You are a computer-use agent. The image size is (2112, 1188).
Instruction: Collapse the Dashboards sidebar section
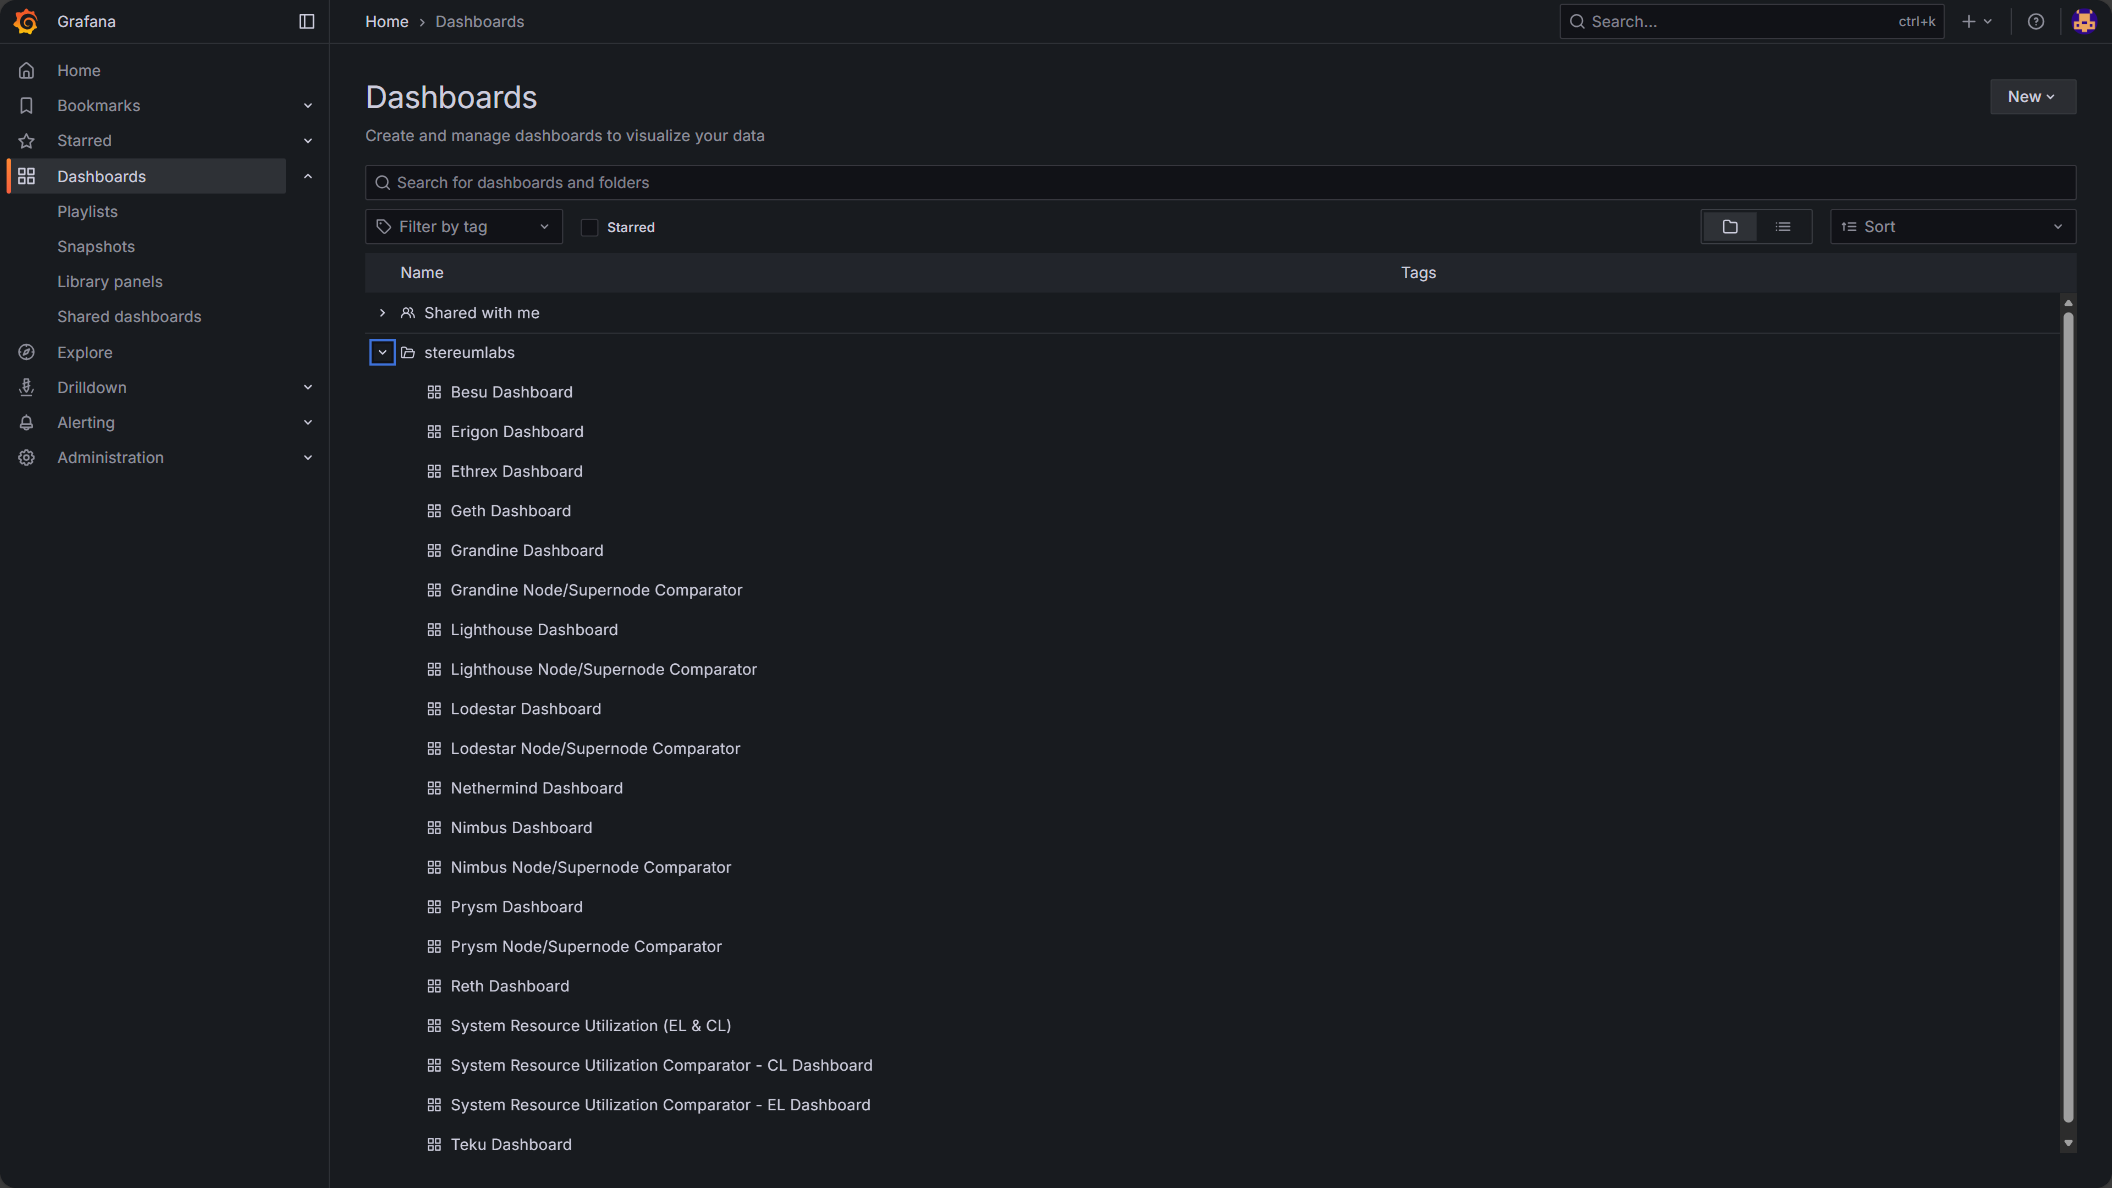(x=308, y=176)
